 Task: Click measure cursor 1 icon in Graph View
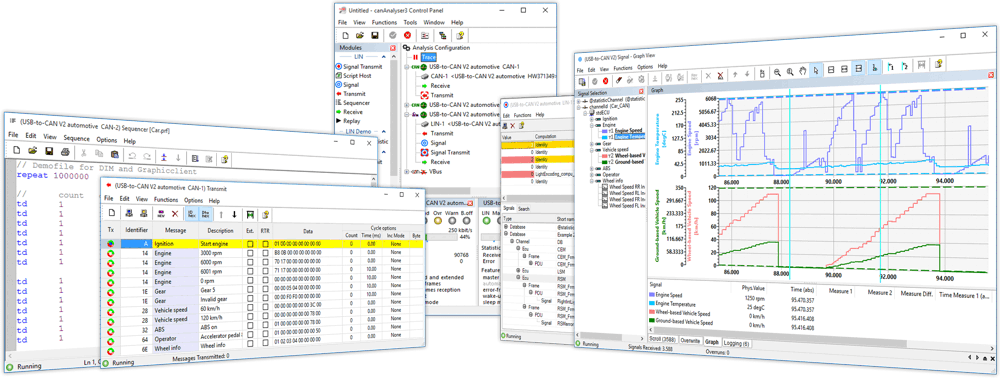tap(891, 68)
